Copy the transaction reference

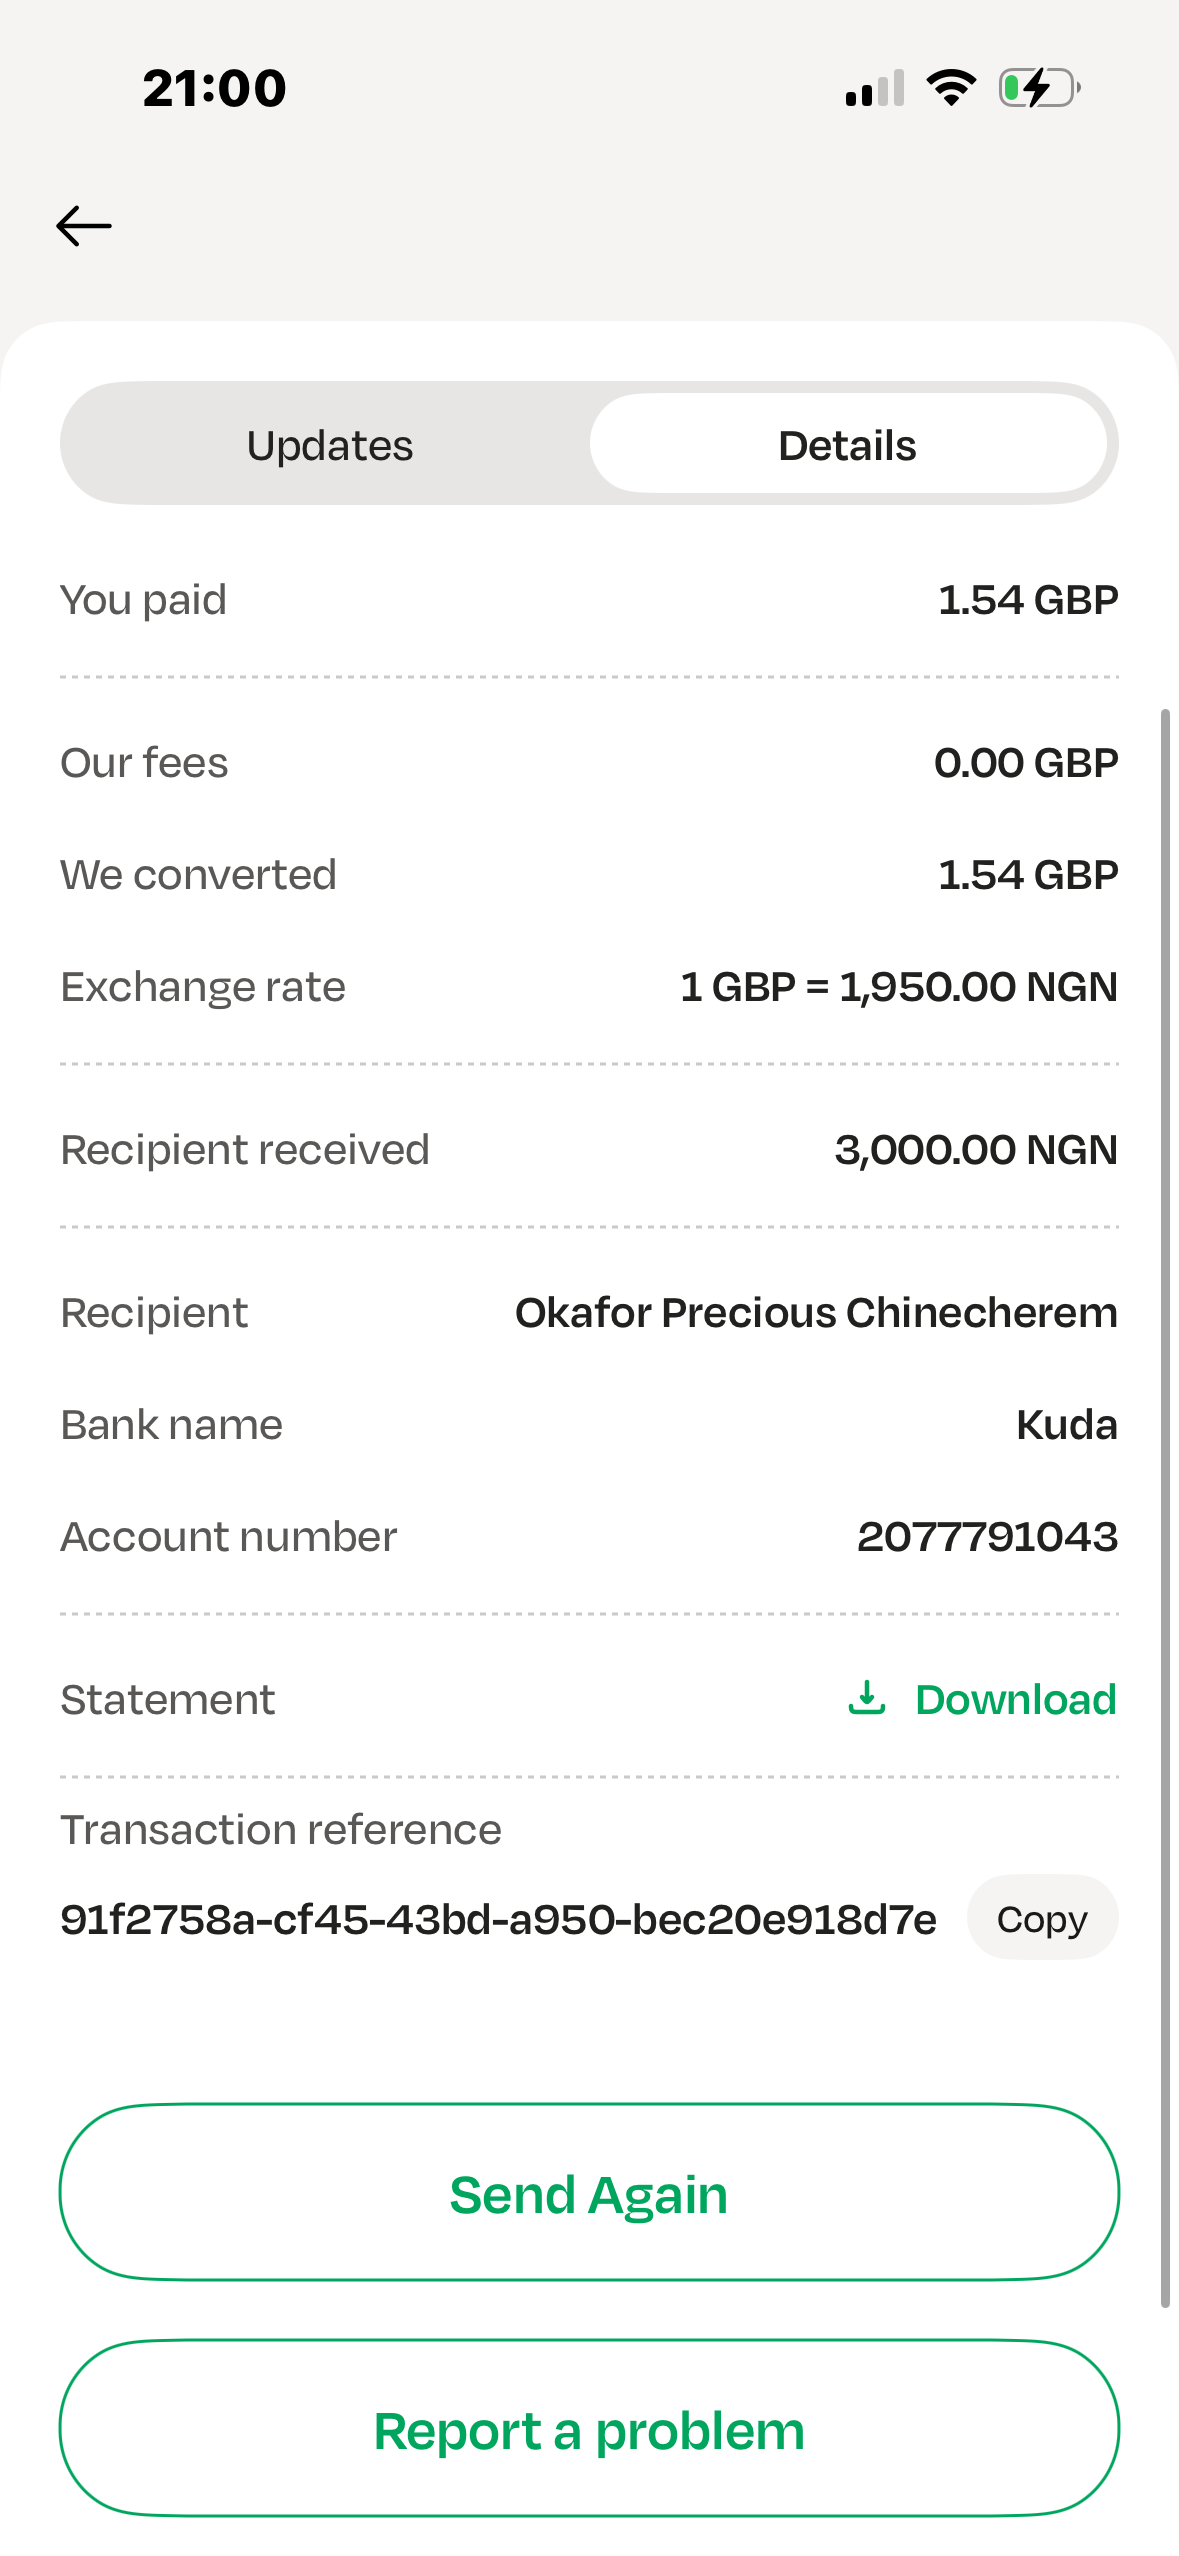point(1041,1919)
